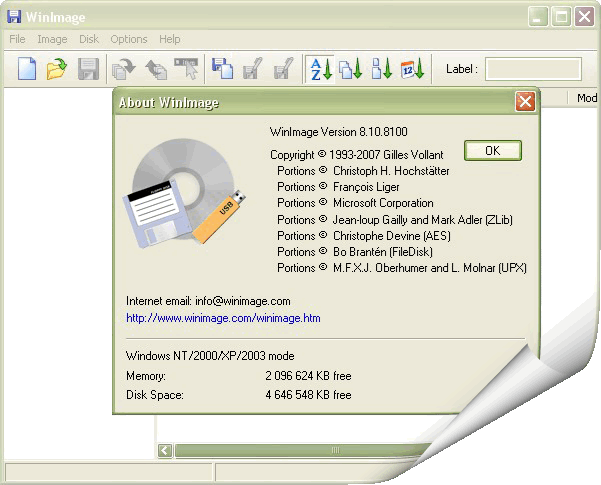The height and width of the screenshot is (485, 601).
Task: Click the Windows NT/2000/XP/2003 mode text
Action: (210, 356)
